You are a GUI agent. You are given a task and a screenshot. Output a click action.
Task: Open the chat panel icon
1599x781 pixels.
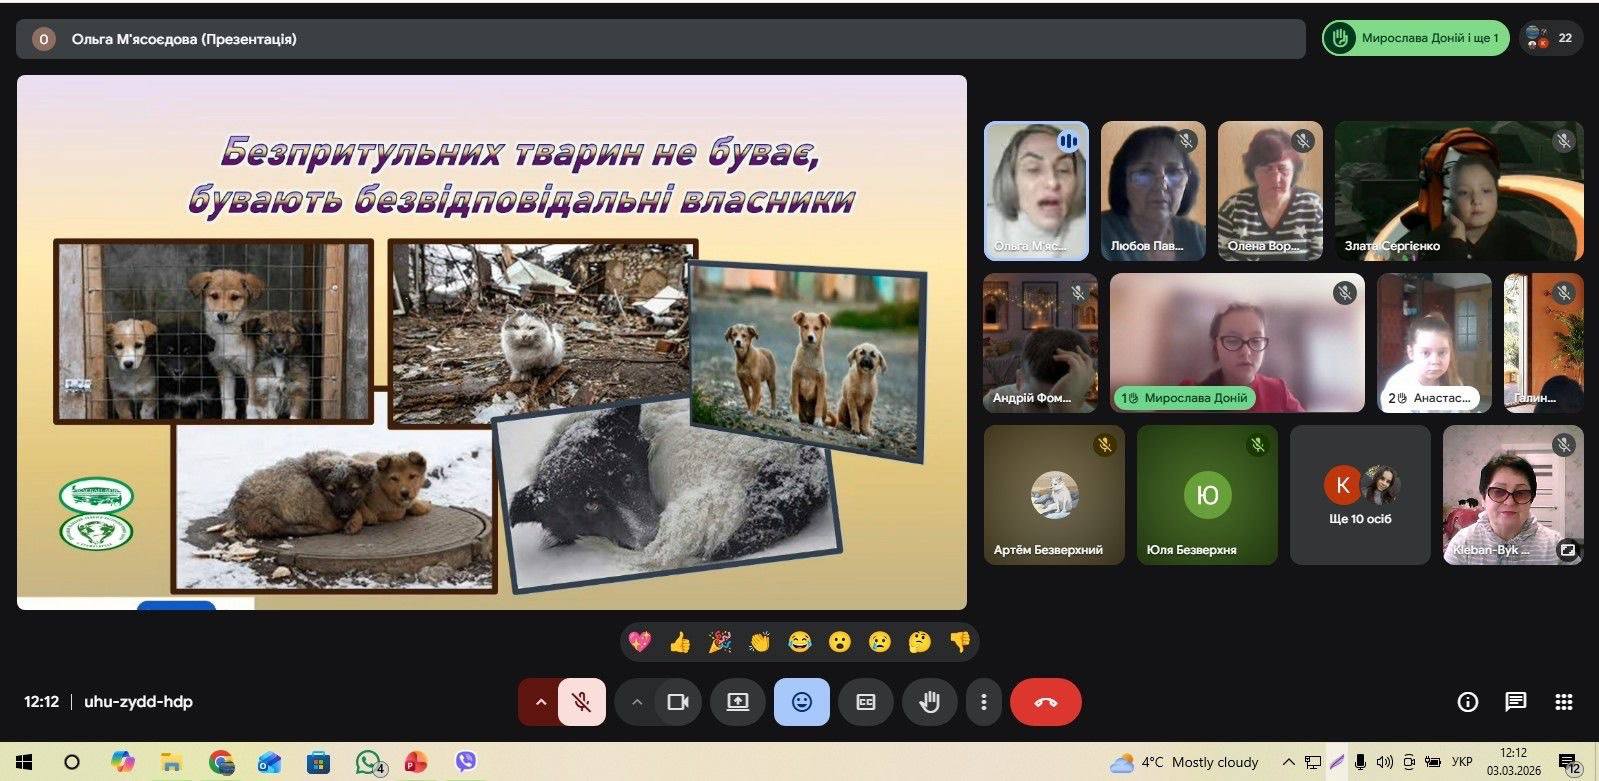coord(1515,702)
